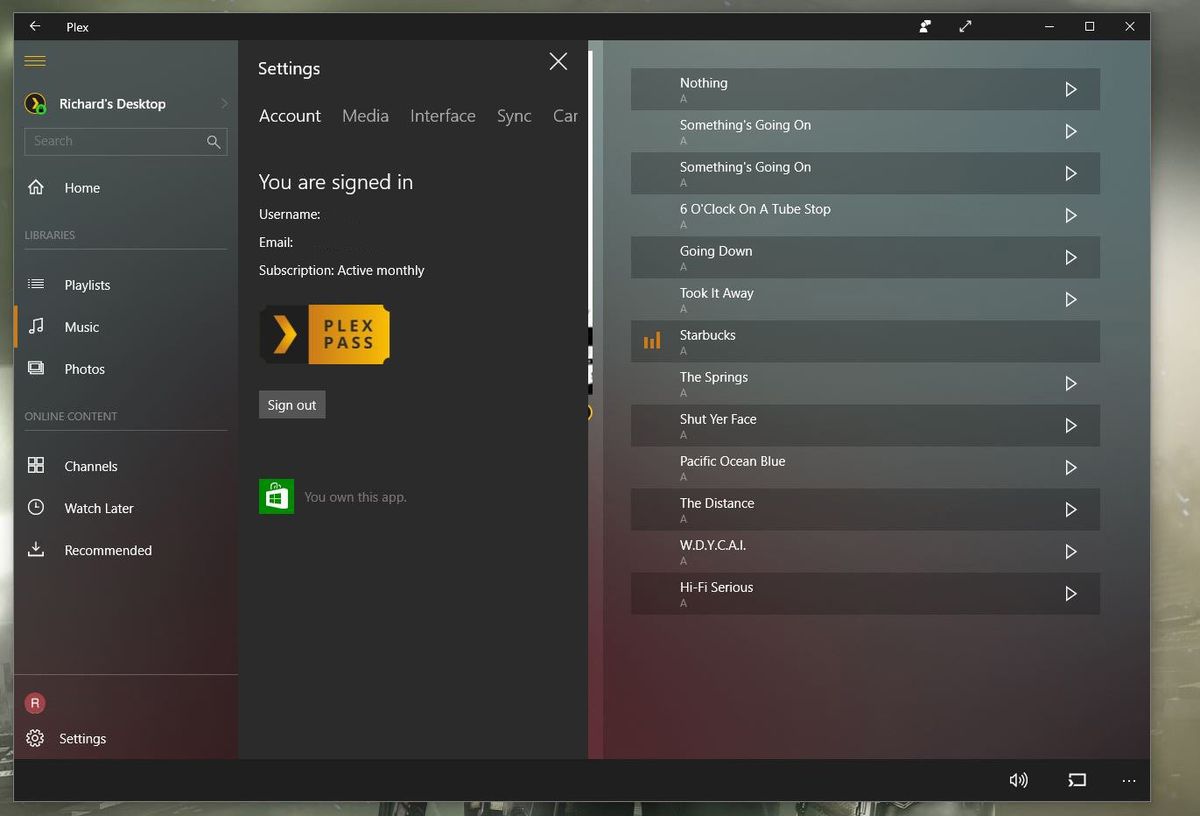Click the Home entry in the sidebar
The height and width of the screenshot is (816, 1200).
(x=82, y=188)
